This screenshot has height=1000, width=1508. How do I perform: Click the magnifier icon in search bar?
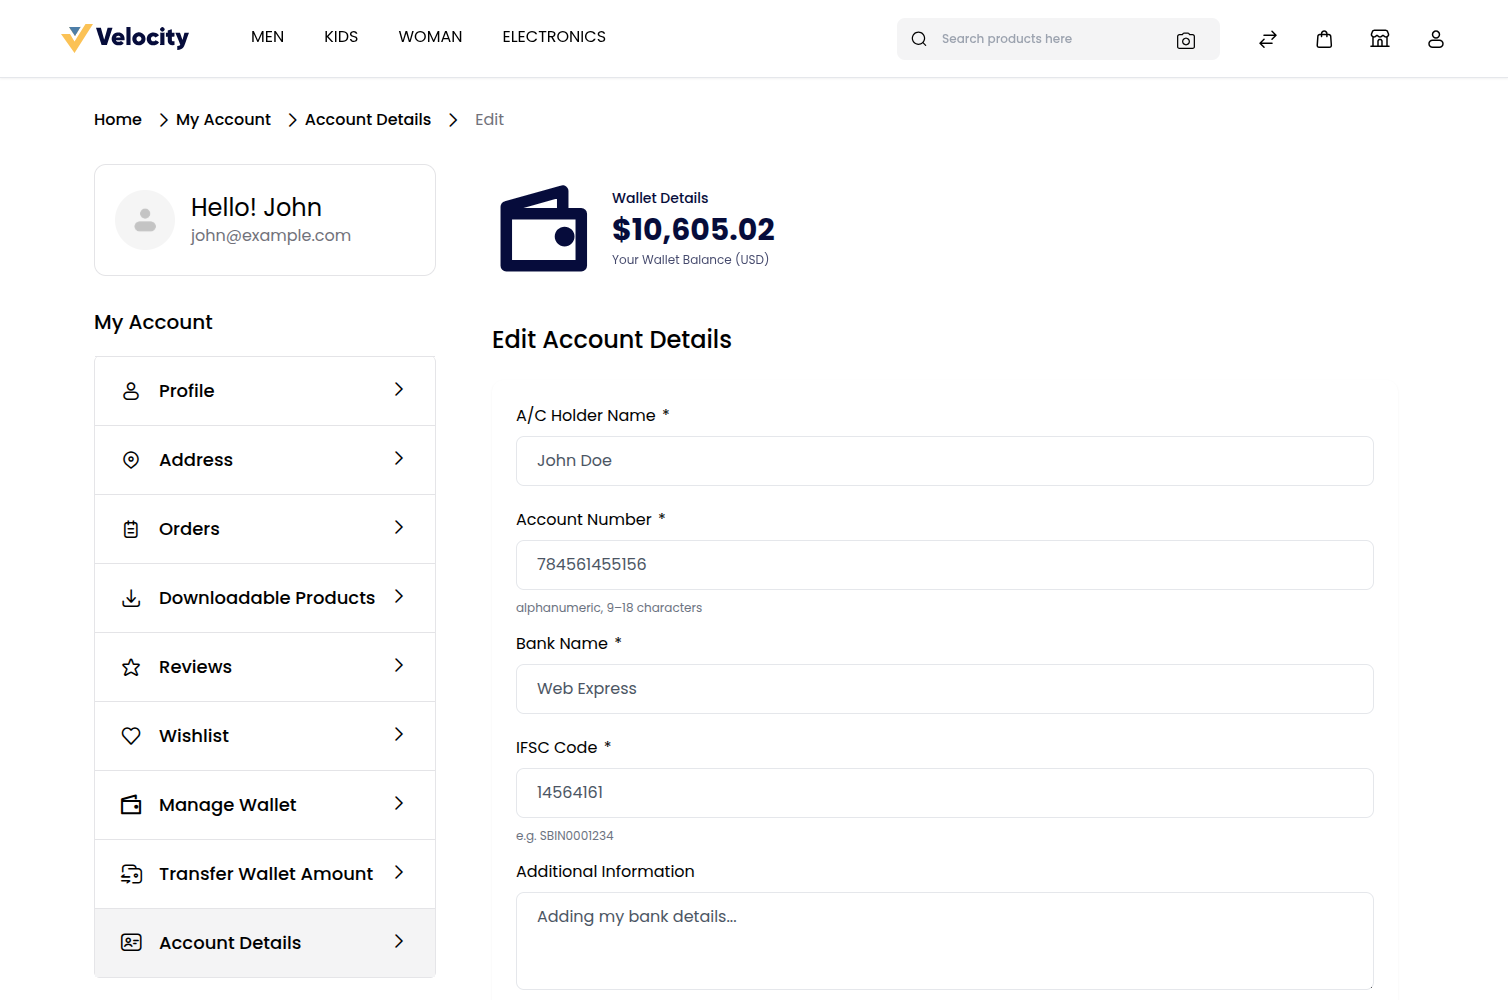(x=918, y=38)
